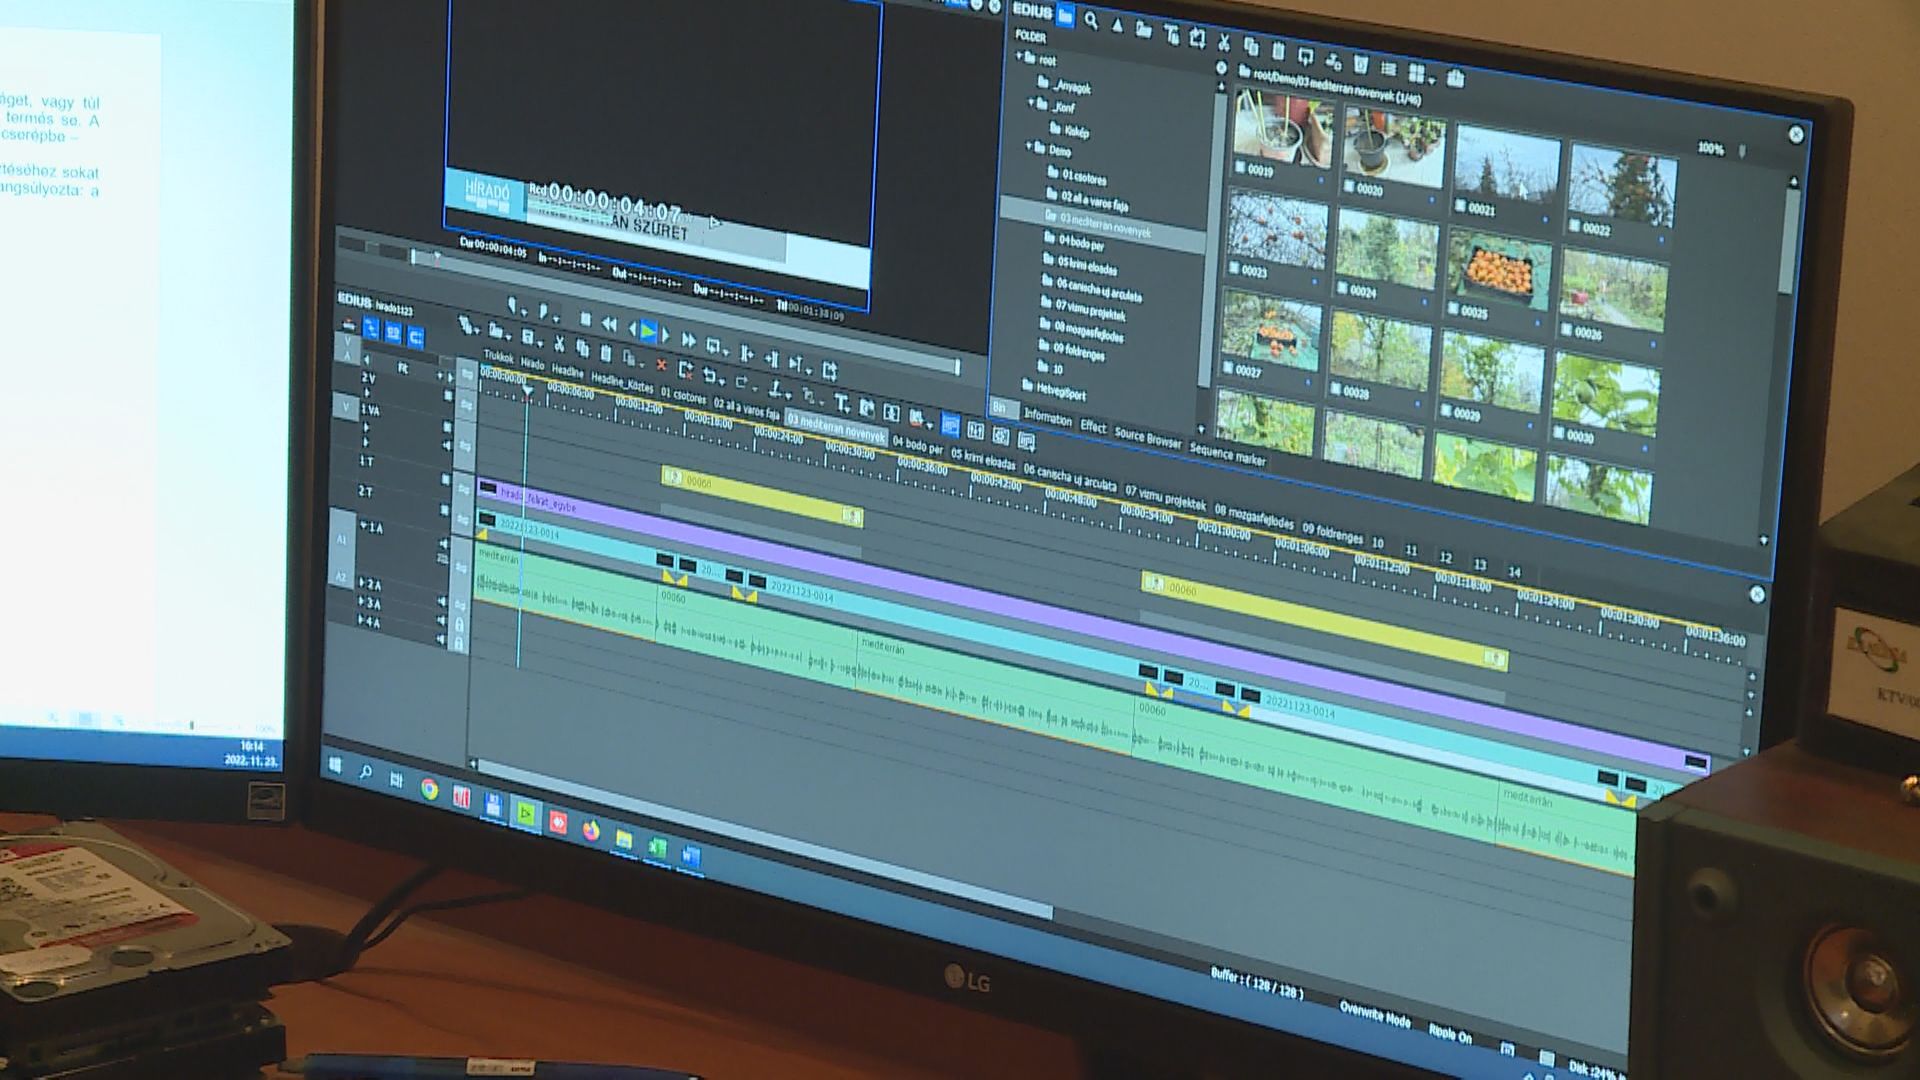Screen dimensions: 1920x1080
Task: Collapse the 1 A audio track
Action: [x=363, y=525]
